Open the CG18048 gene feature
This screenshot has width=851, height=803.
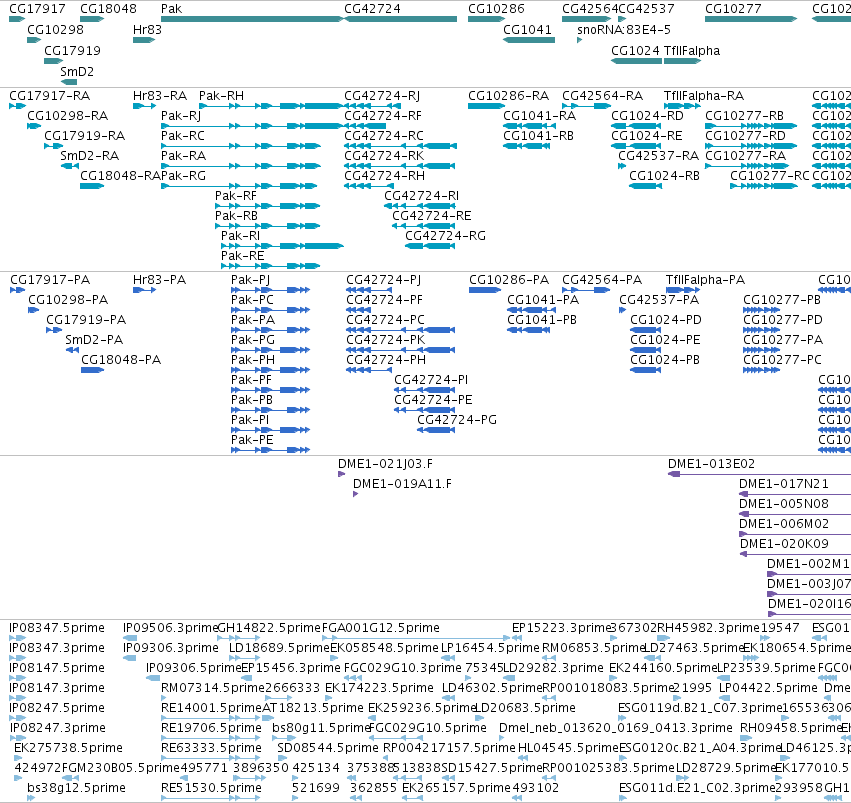click(x=92, y=19)
